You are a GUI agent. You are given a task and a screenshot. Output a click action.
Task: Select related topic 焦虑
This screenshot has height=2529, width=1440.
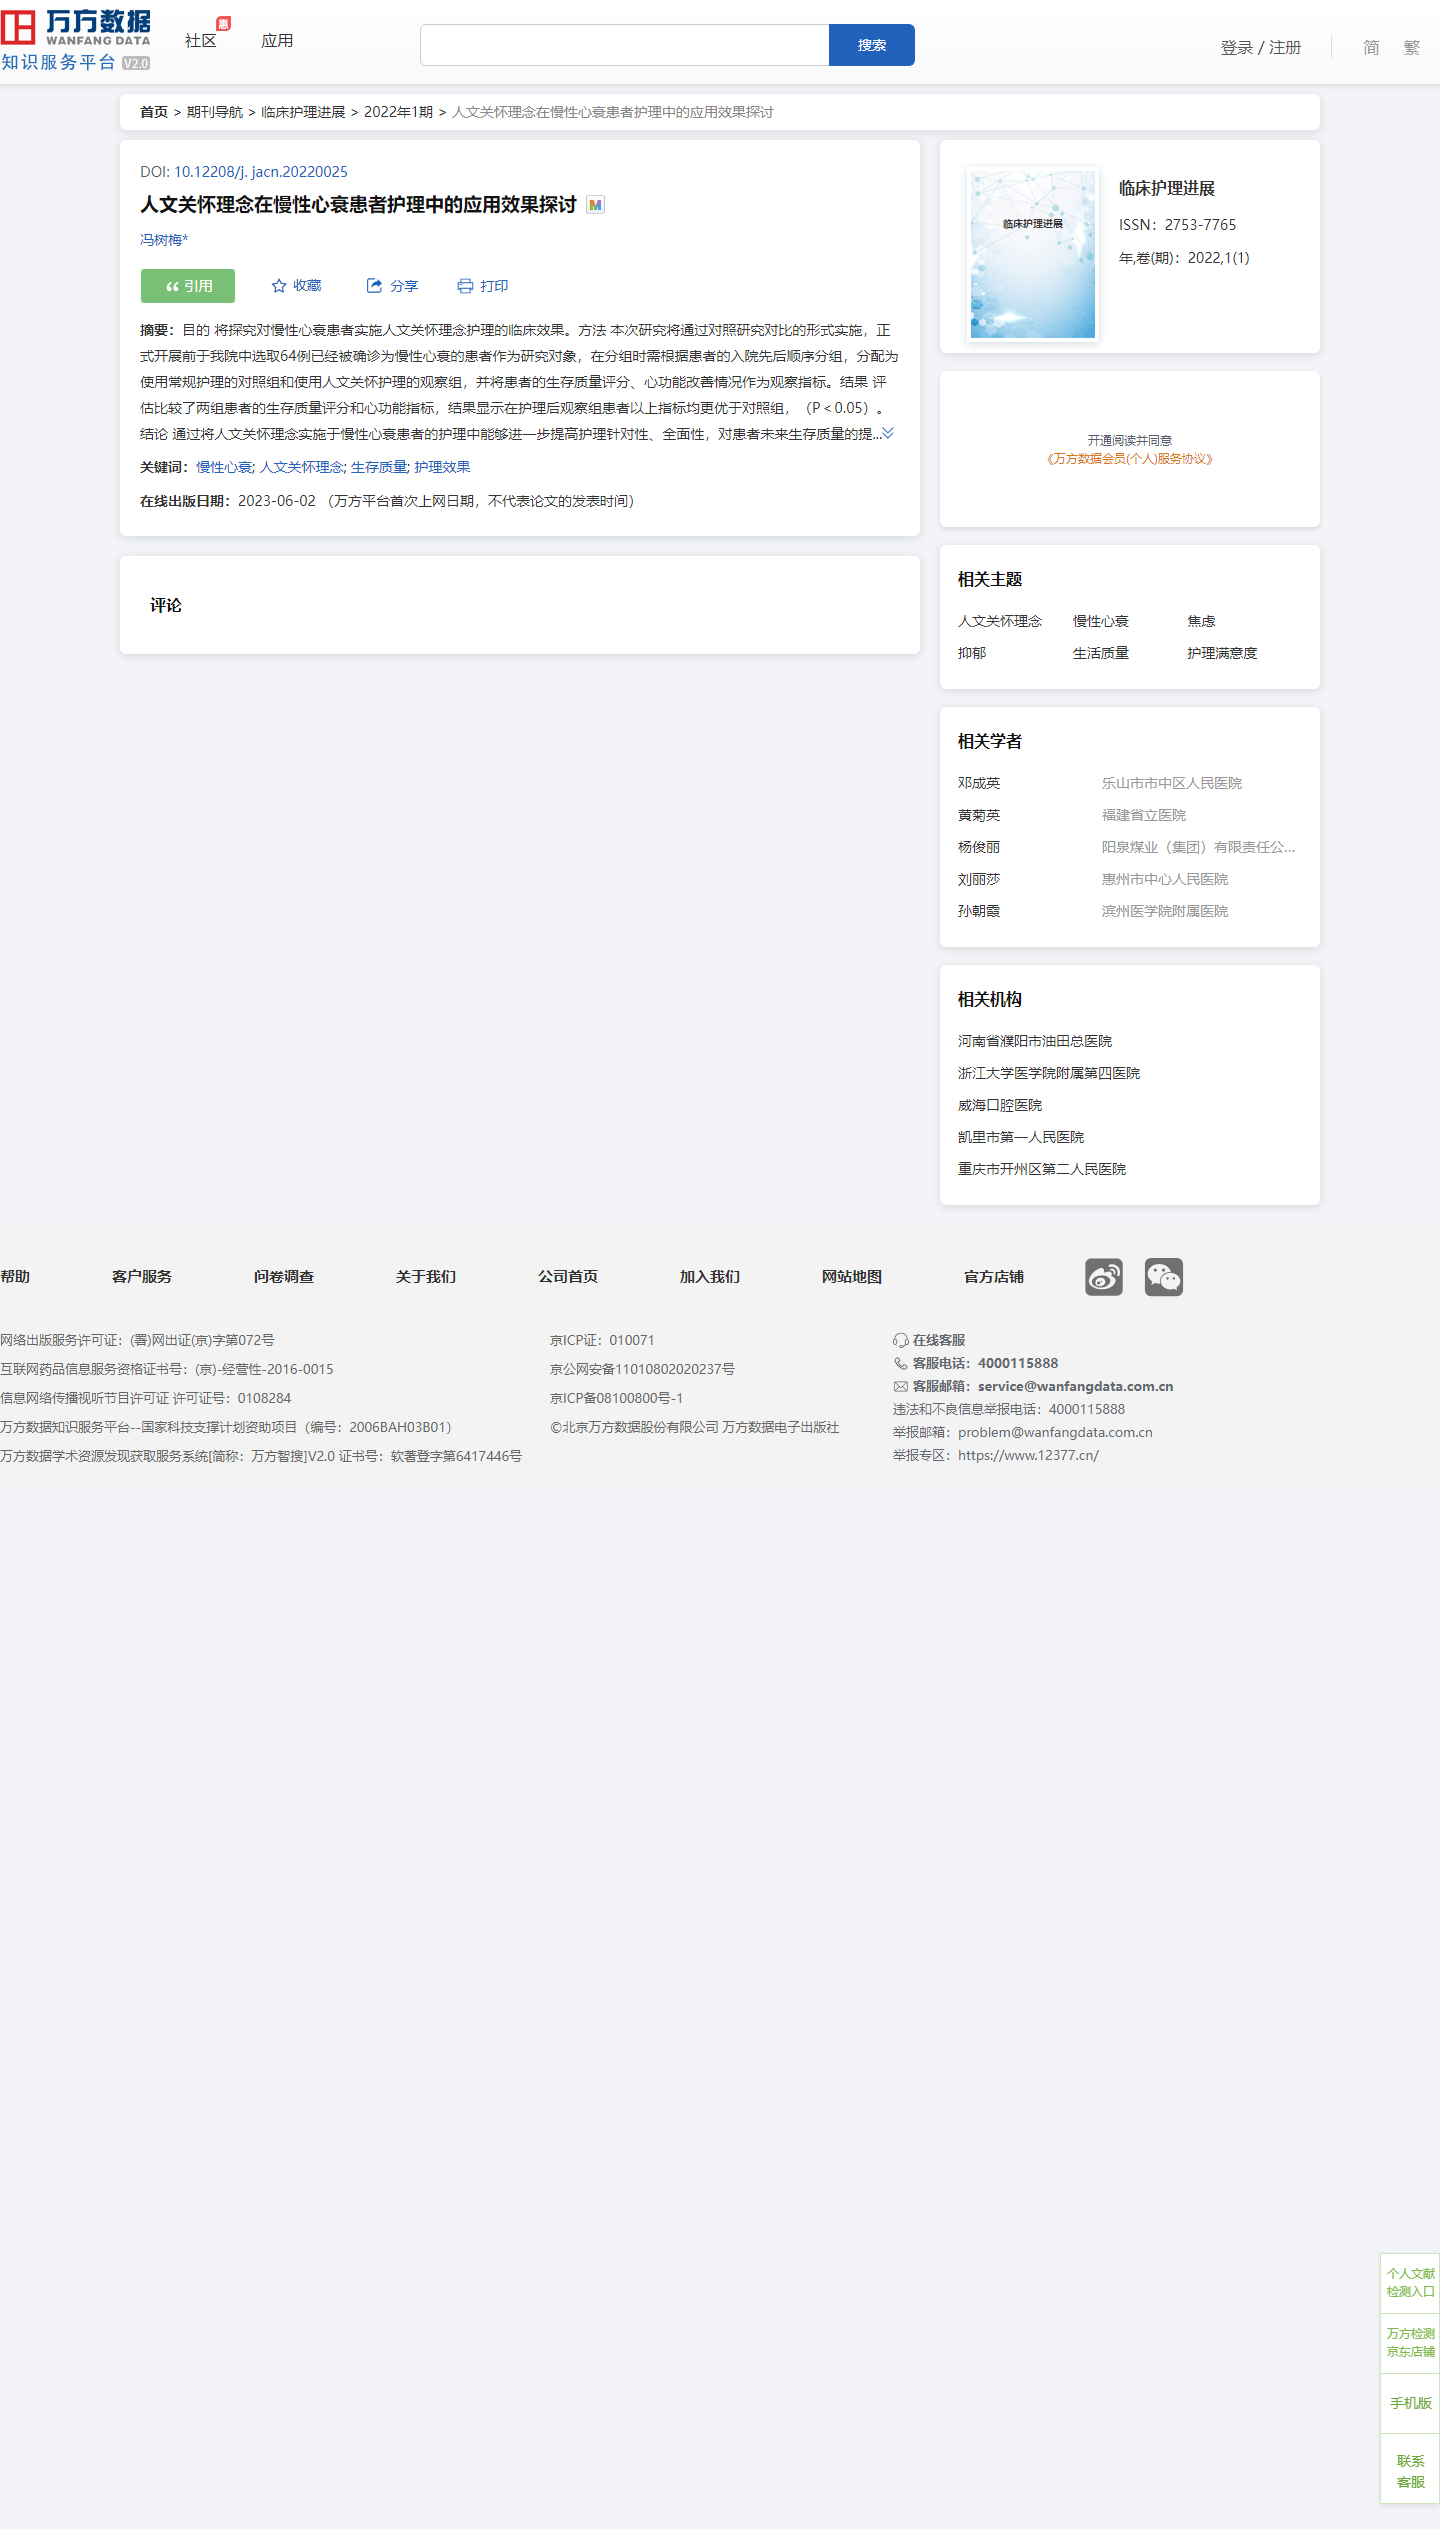coord(1201,621)
